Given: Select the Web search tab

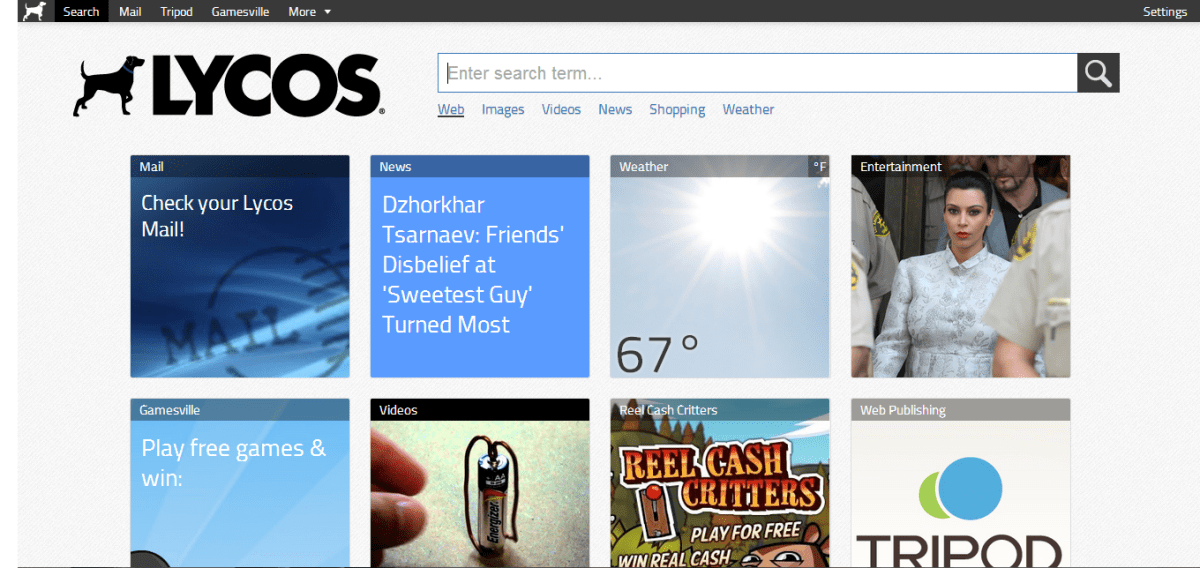Looking at the screenshot, I should coord(451,110).
